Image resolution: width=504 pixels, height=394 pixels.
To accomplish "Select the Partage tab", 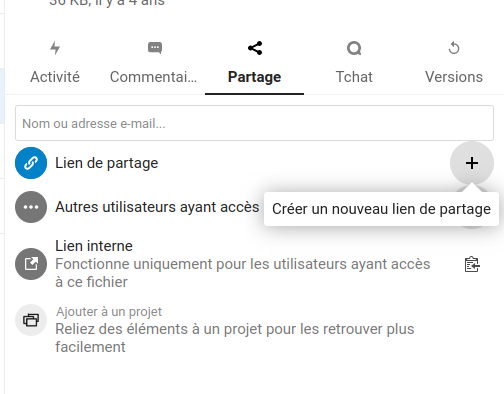I will click(254, 63).
